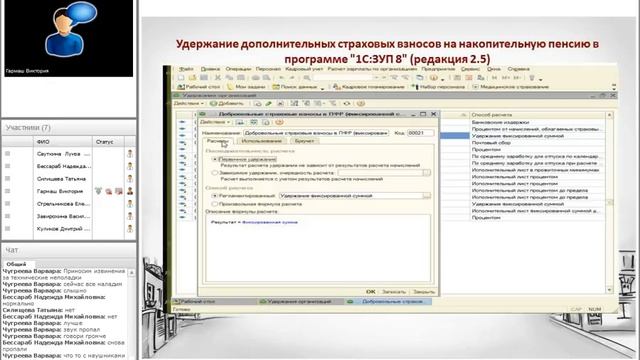640x360 pixels.
Task: Click the chat panel scrollbar up arrow
Action: point(131,273)
